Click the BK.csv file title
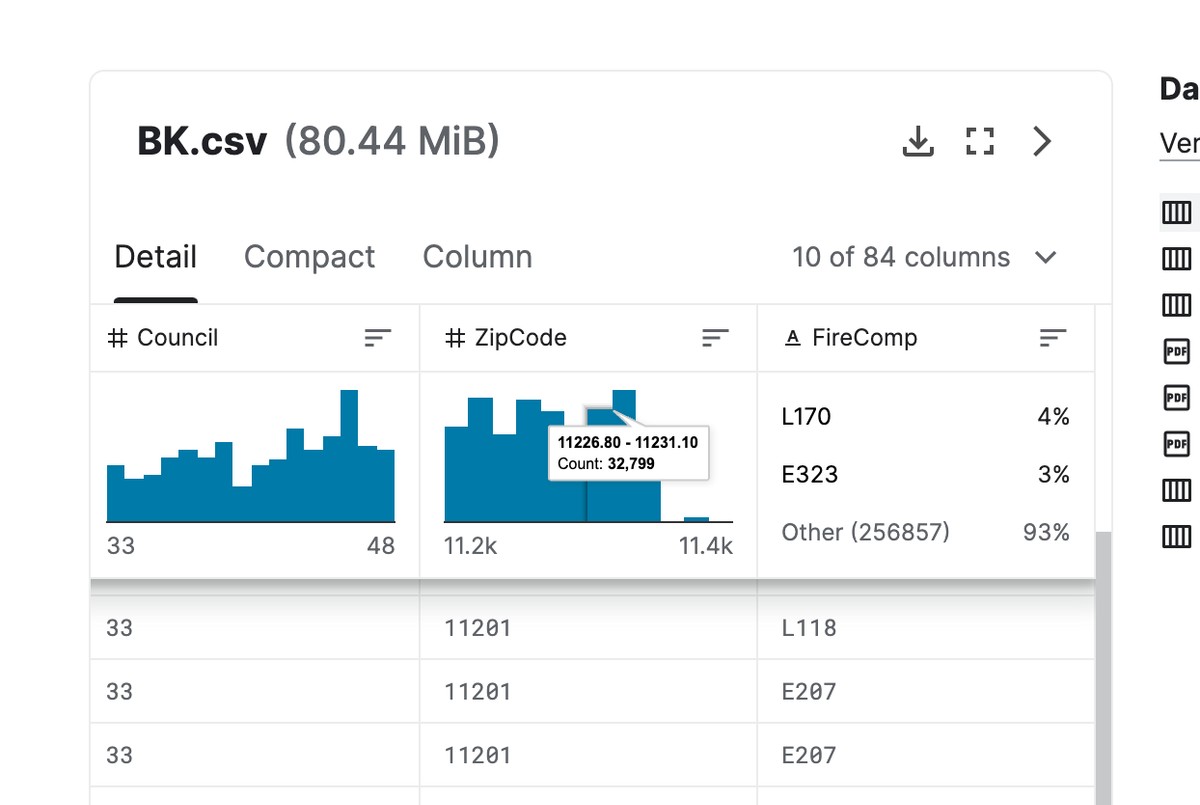 point(203,141)
